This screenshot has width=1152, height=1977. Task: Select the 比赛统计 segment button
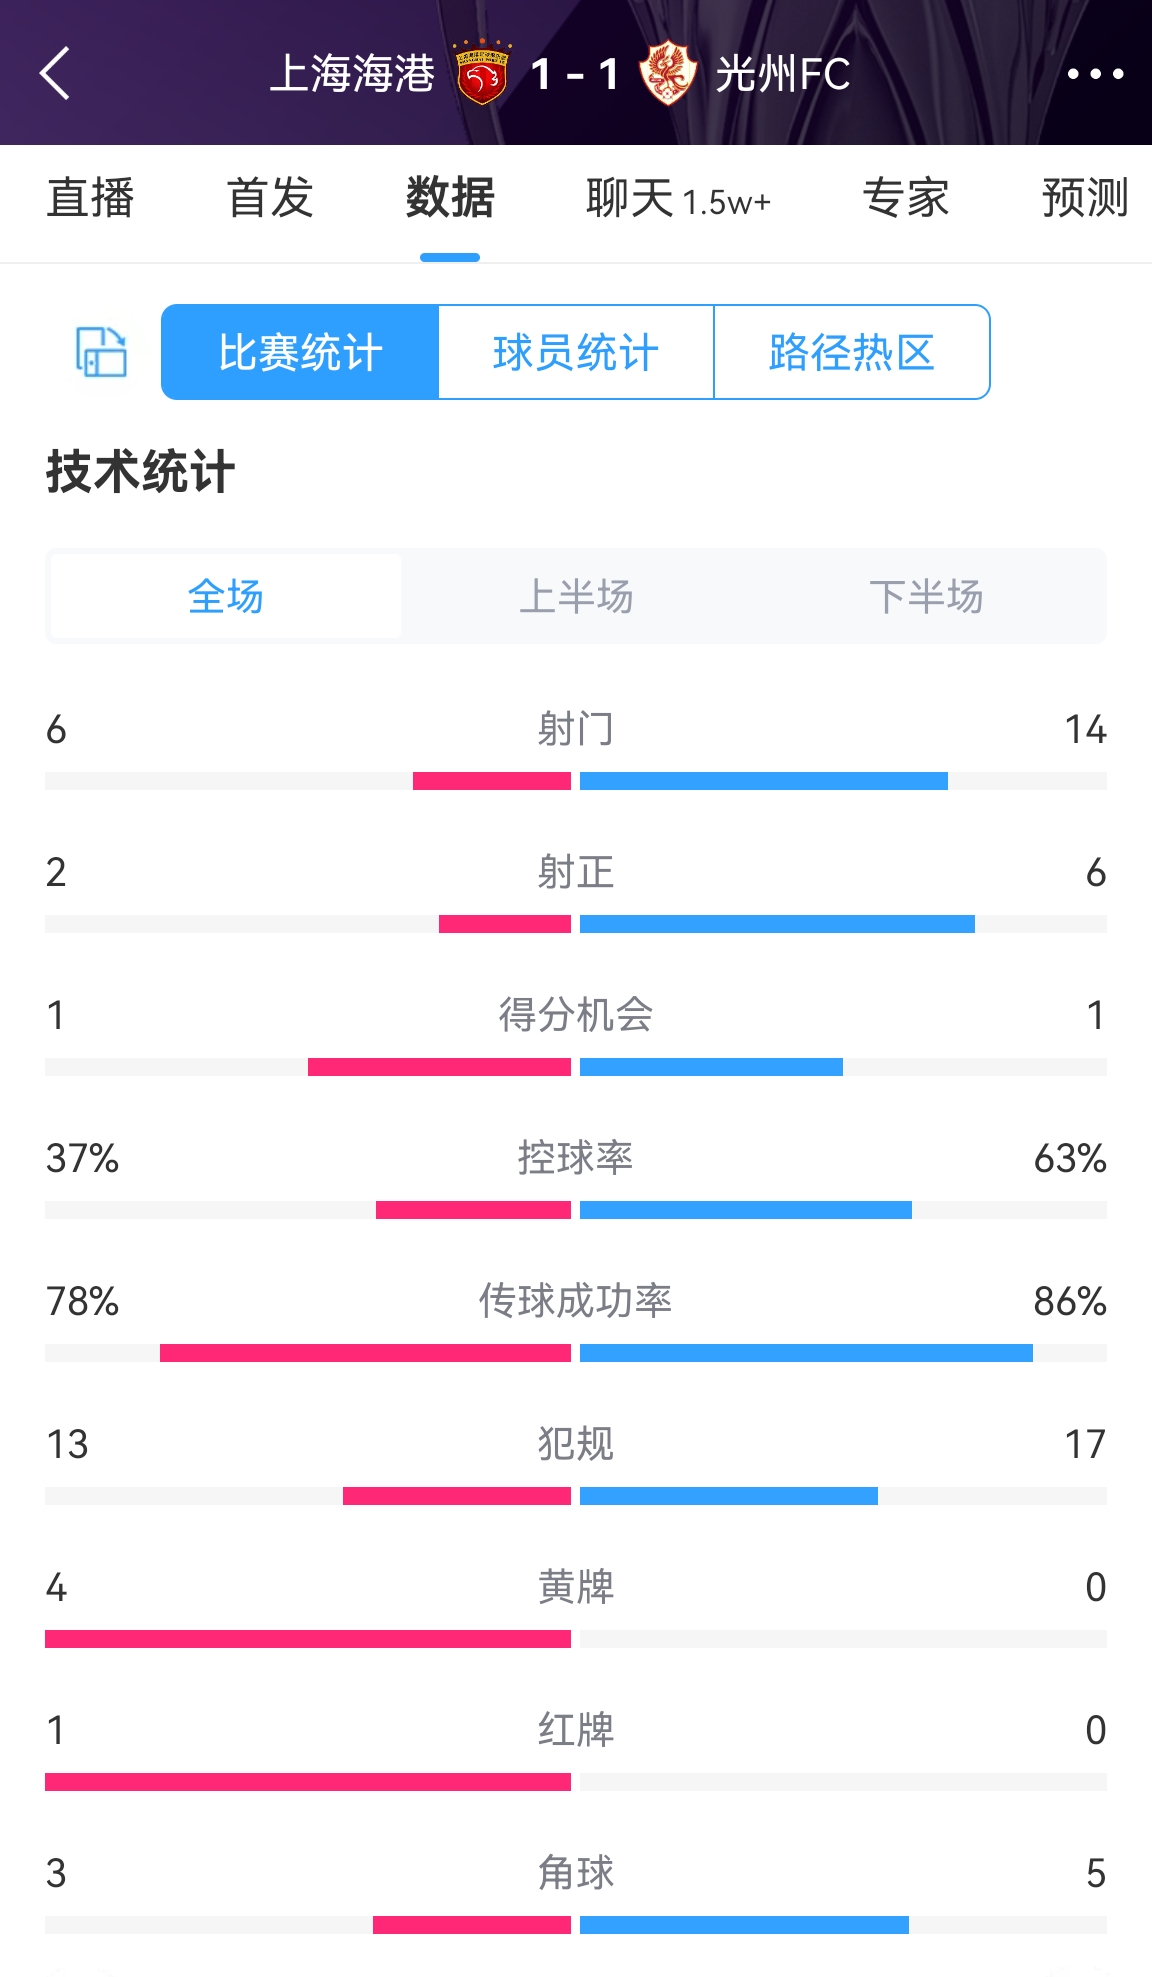[300, 352]
